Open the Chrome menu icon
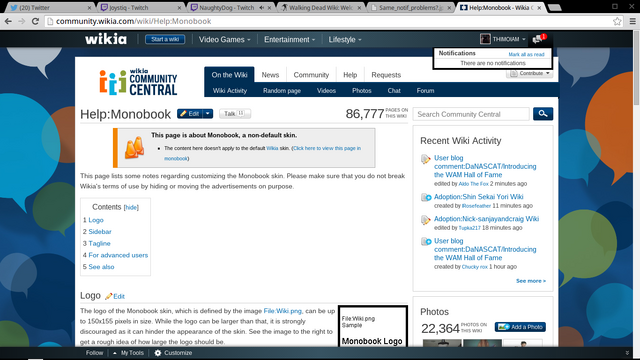 tap(633, 21)
